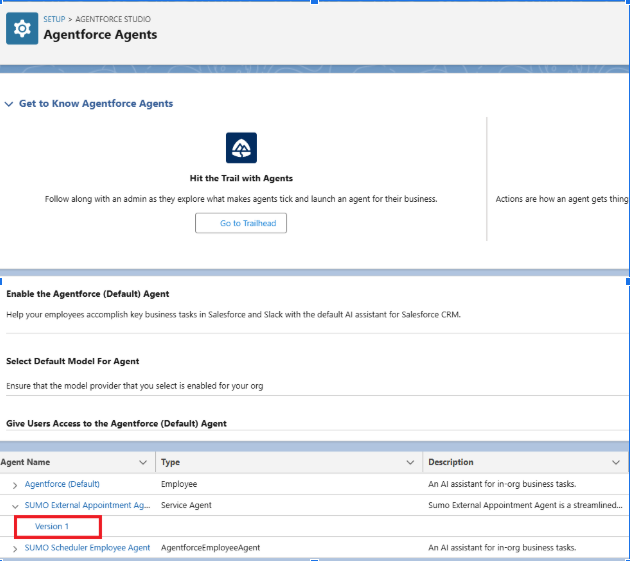Open the SETUP breadcrumb link
This screenshot has width=630, height=561.
point(56,19)
